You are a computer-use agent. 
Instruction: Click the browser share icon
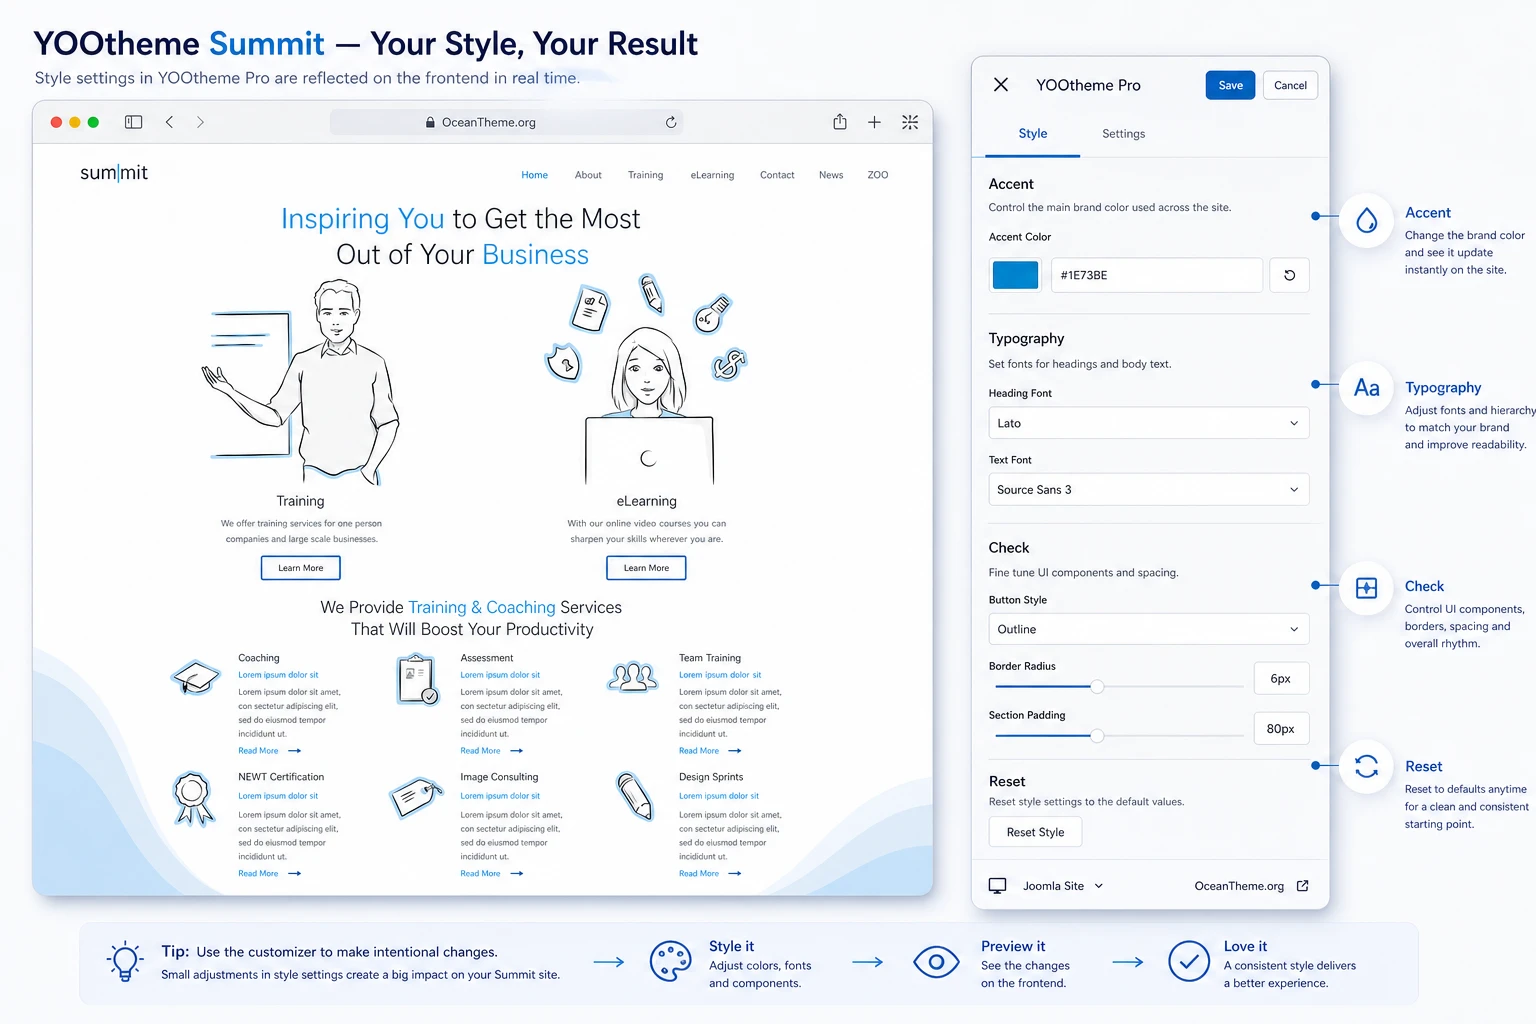840,122
